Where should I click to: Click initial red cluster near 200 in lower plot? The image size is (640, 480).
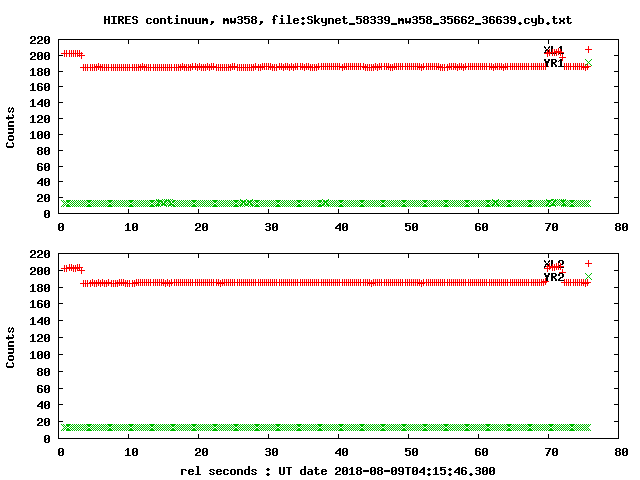[x=73, y=268]
